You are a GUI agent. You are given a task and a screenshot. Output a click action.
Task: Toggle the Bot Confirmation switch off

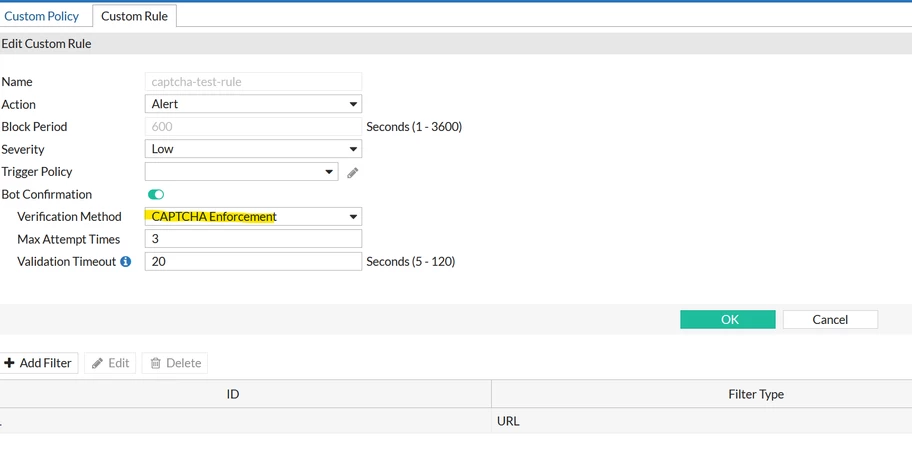coord(156,194)
